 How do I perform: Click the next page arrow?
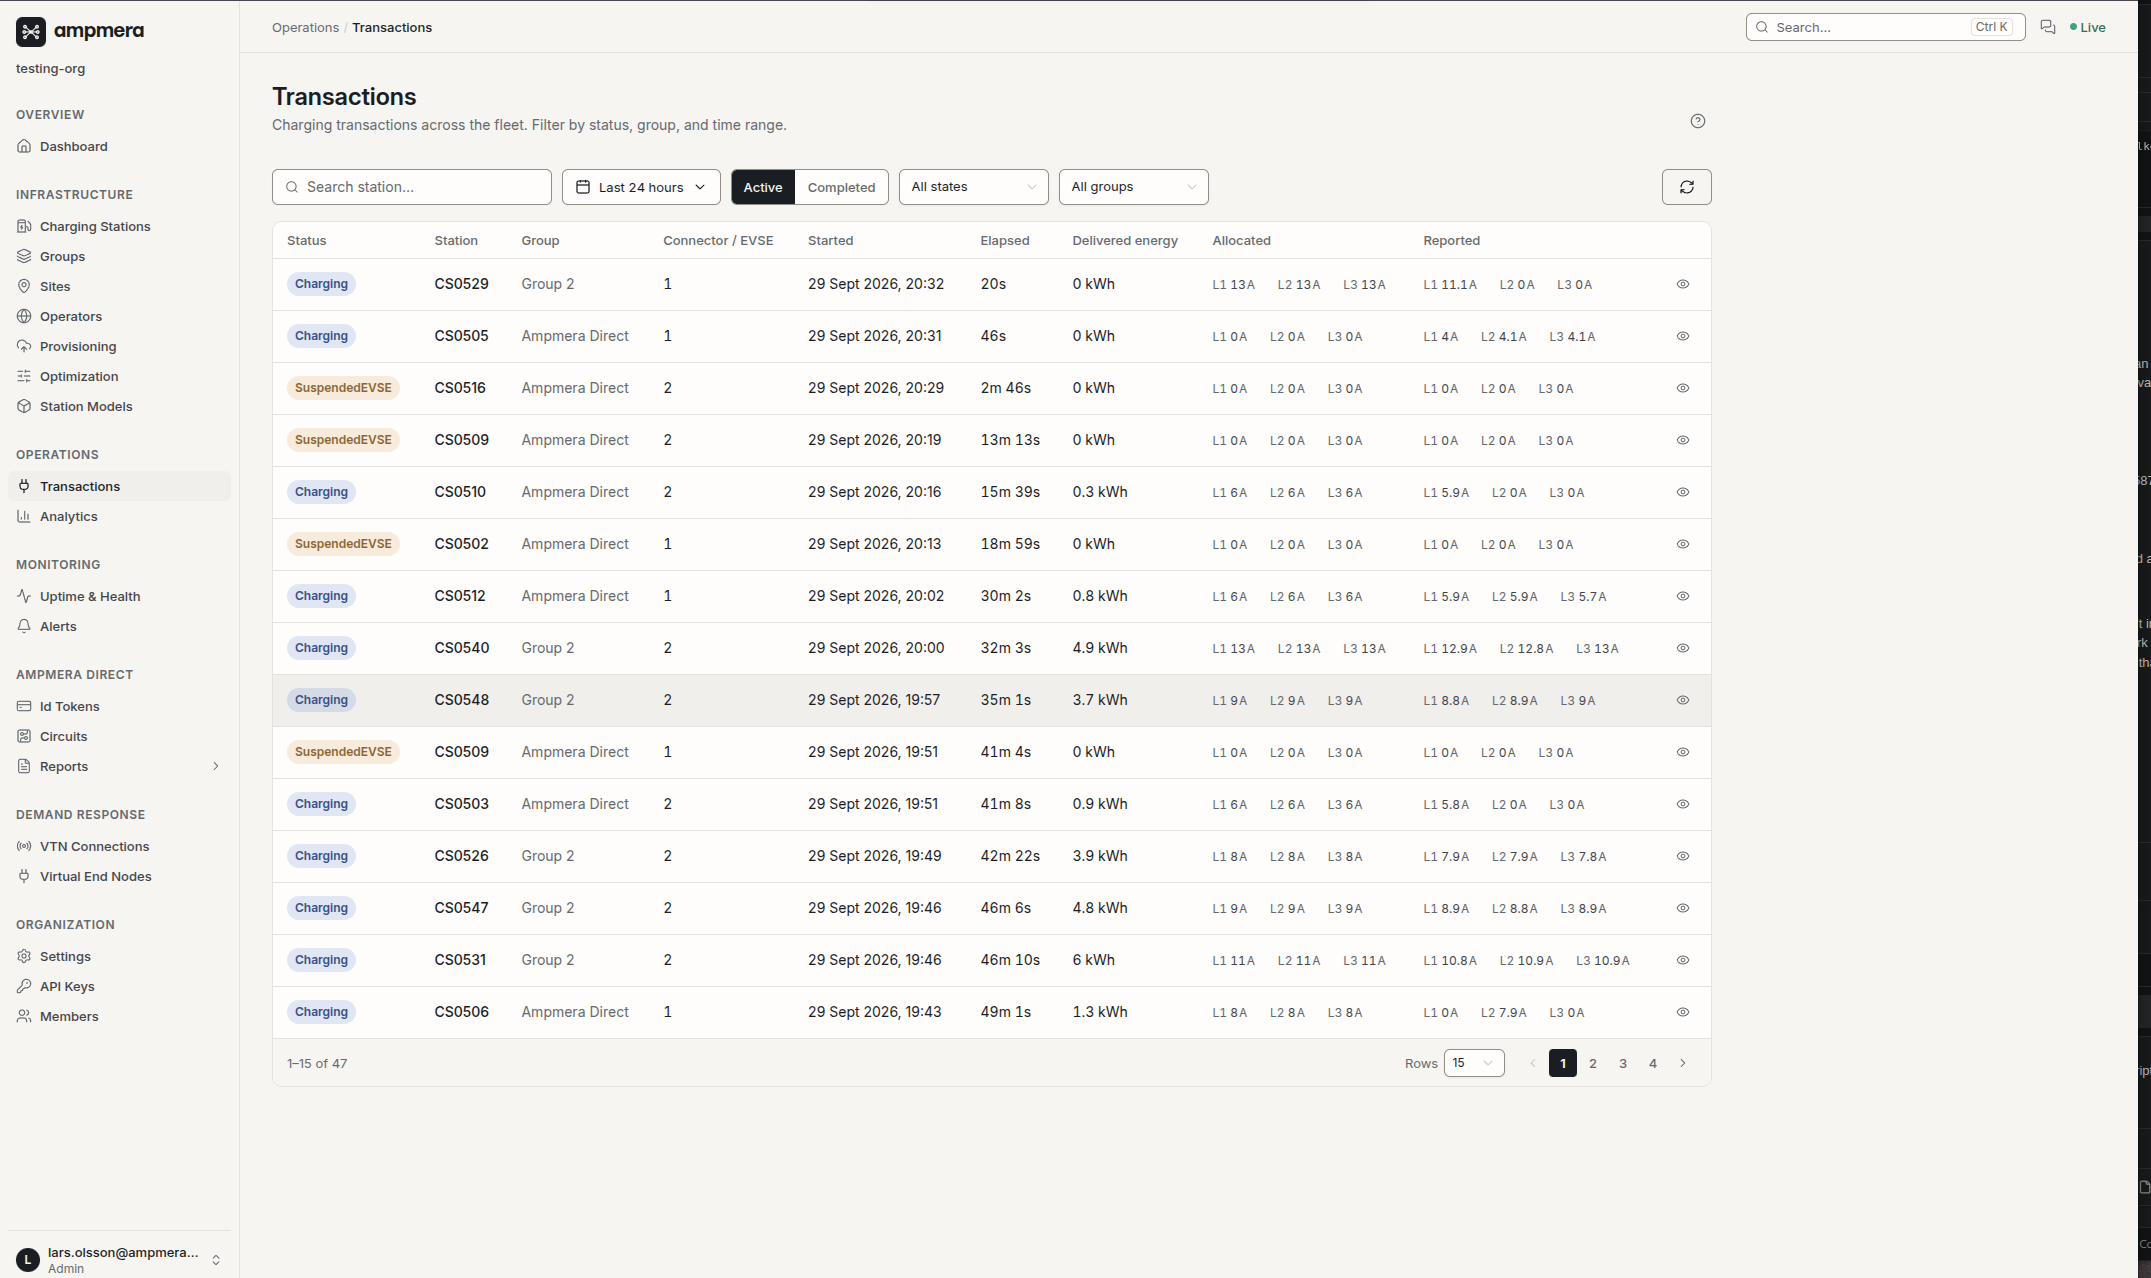click(x=1683, y=1063)
